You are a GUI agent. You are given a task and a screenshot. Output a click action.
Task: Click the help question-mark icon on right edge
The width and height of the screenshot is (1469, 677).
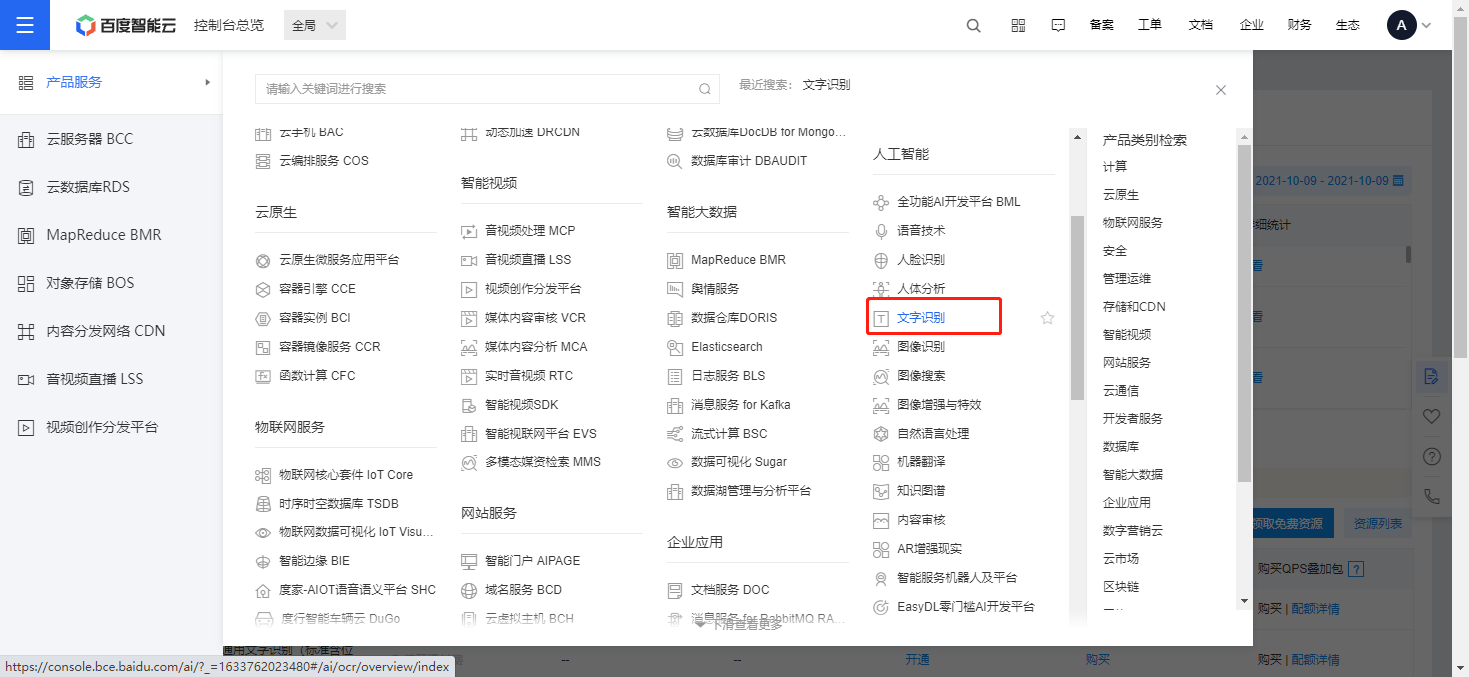[x=1432, y=456]
